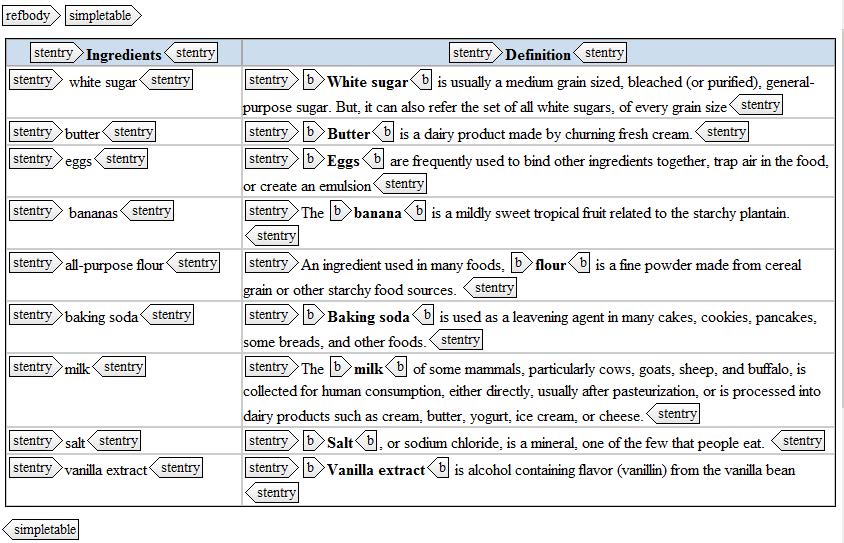This screenshot has height=543, width=844.
Task: Click closing b tag after bold Salt
Action: (367, 441)
